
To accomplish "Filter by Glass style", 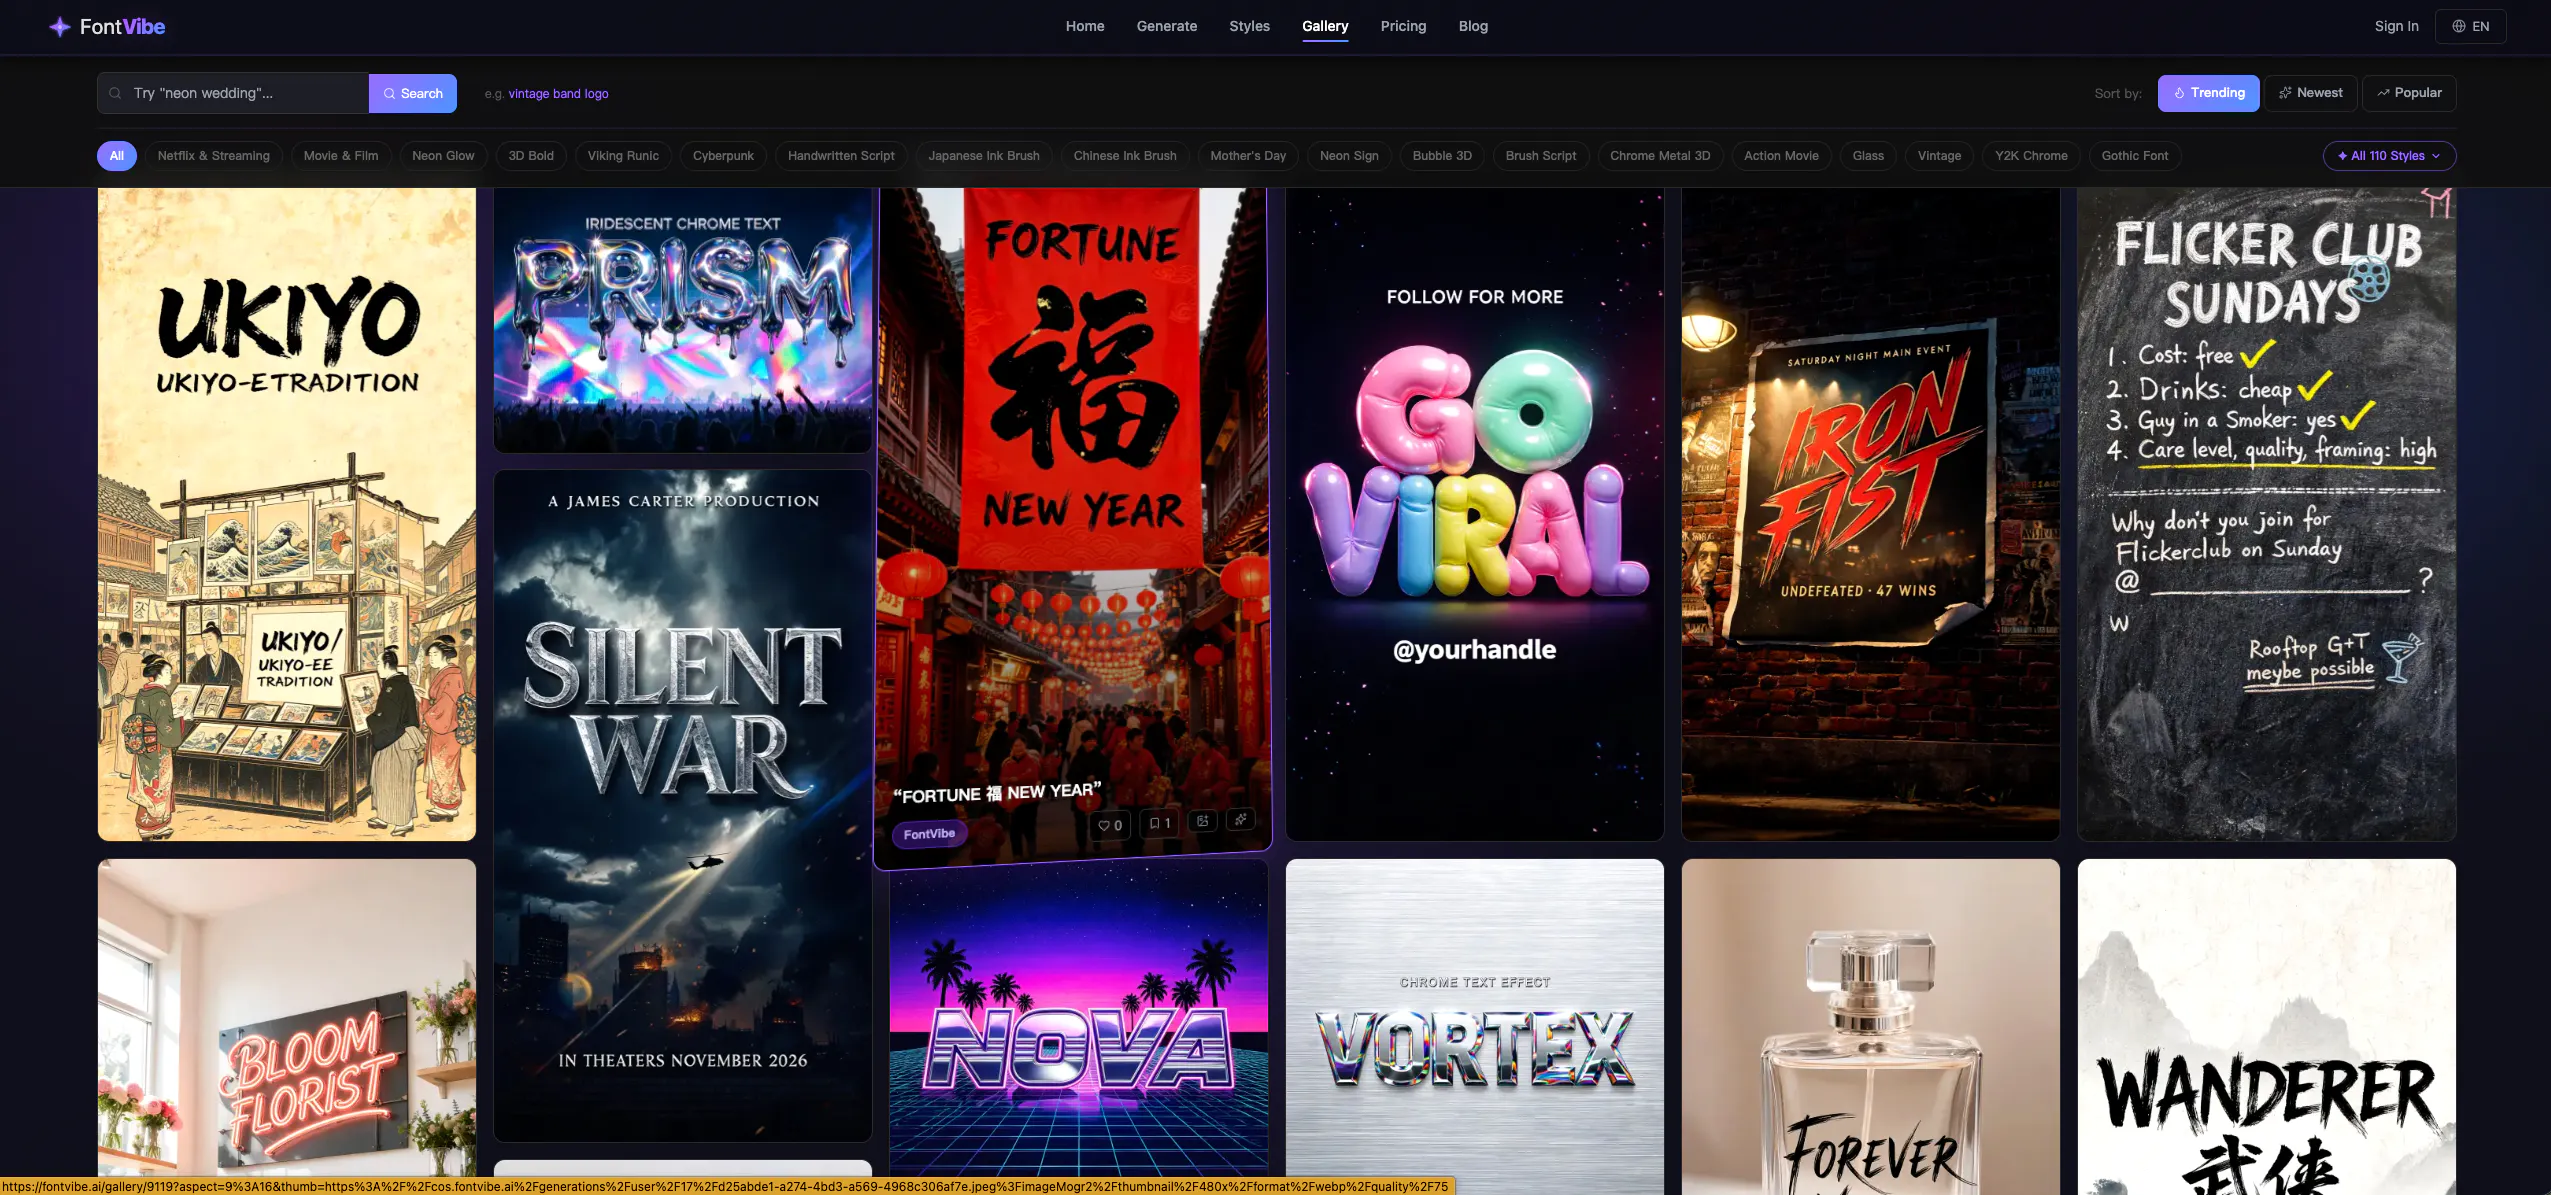I will coord(1868,156).
